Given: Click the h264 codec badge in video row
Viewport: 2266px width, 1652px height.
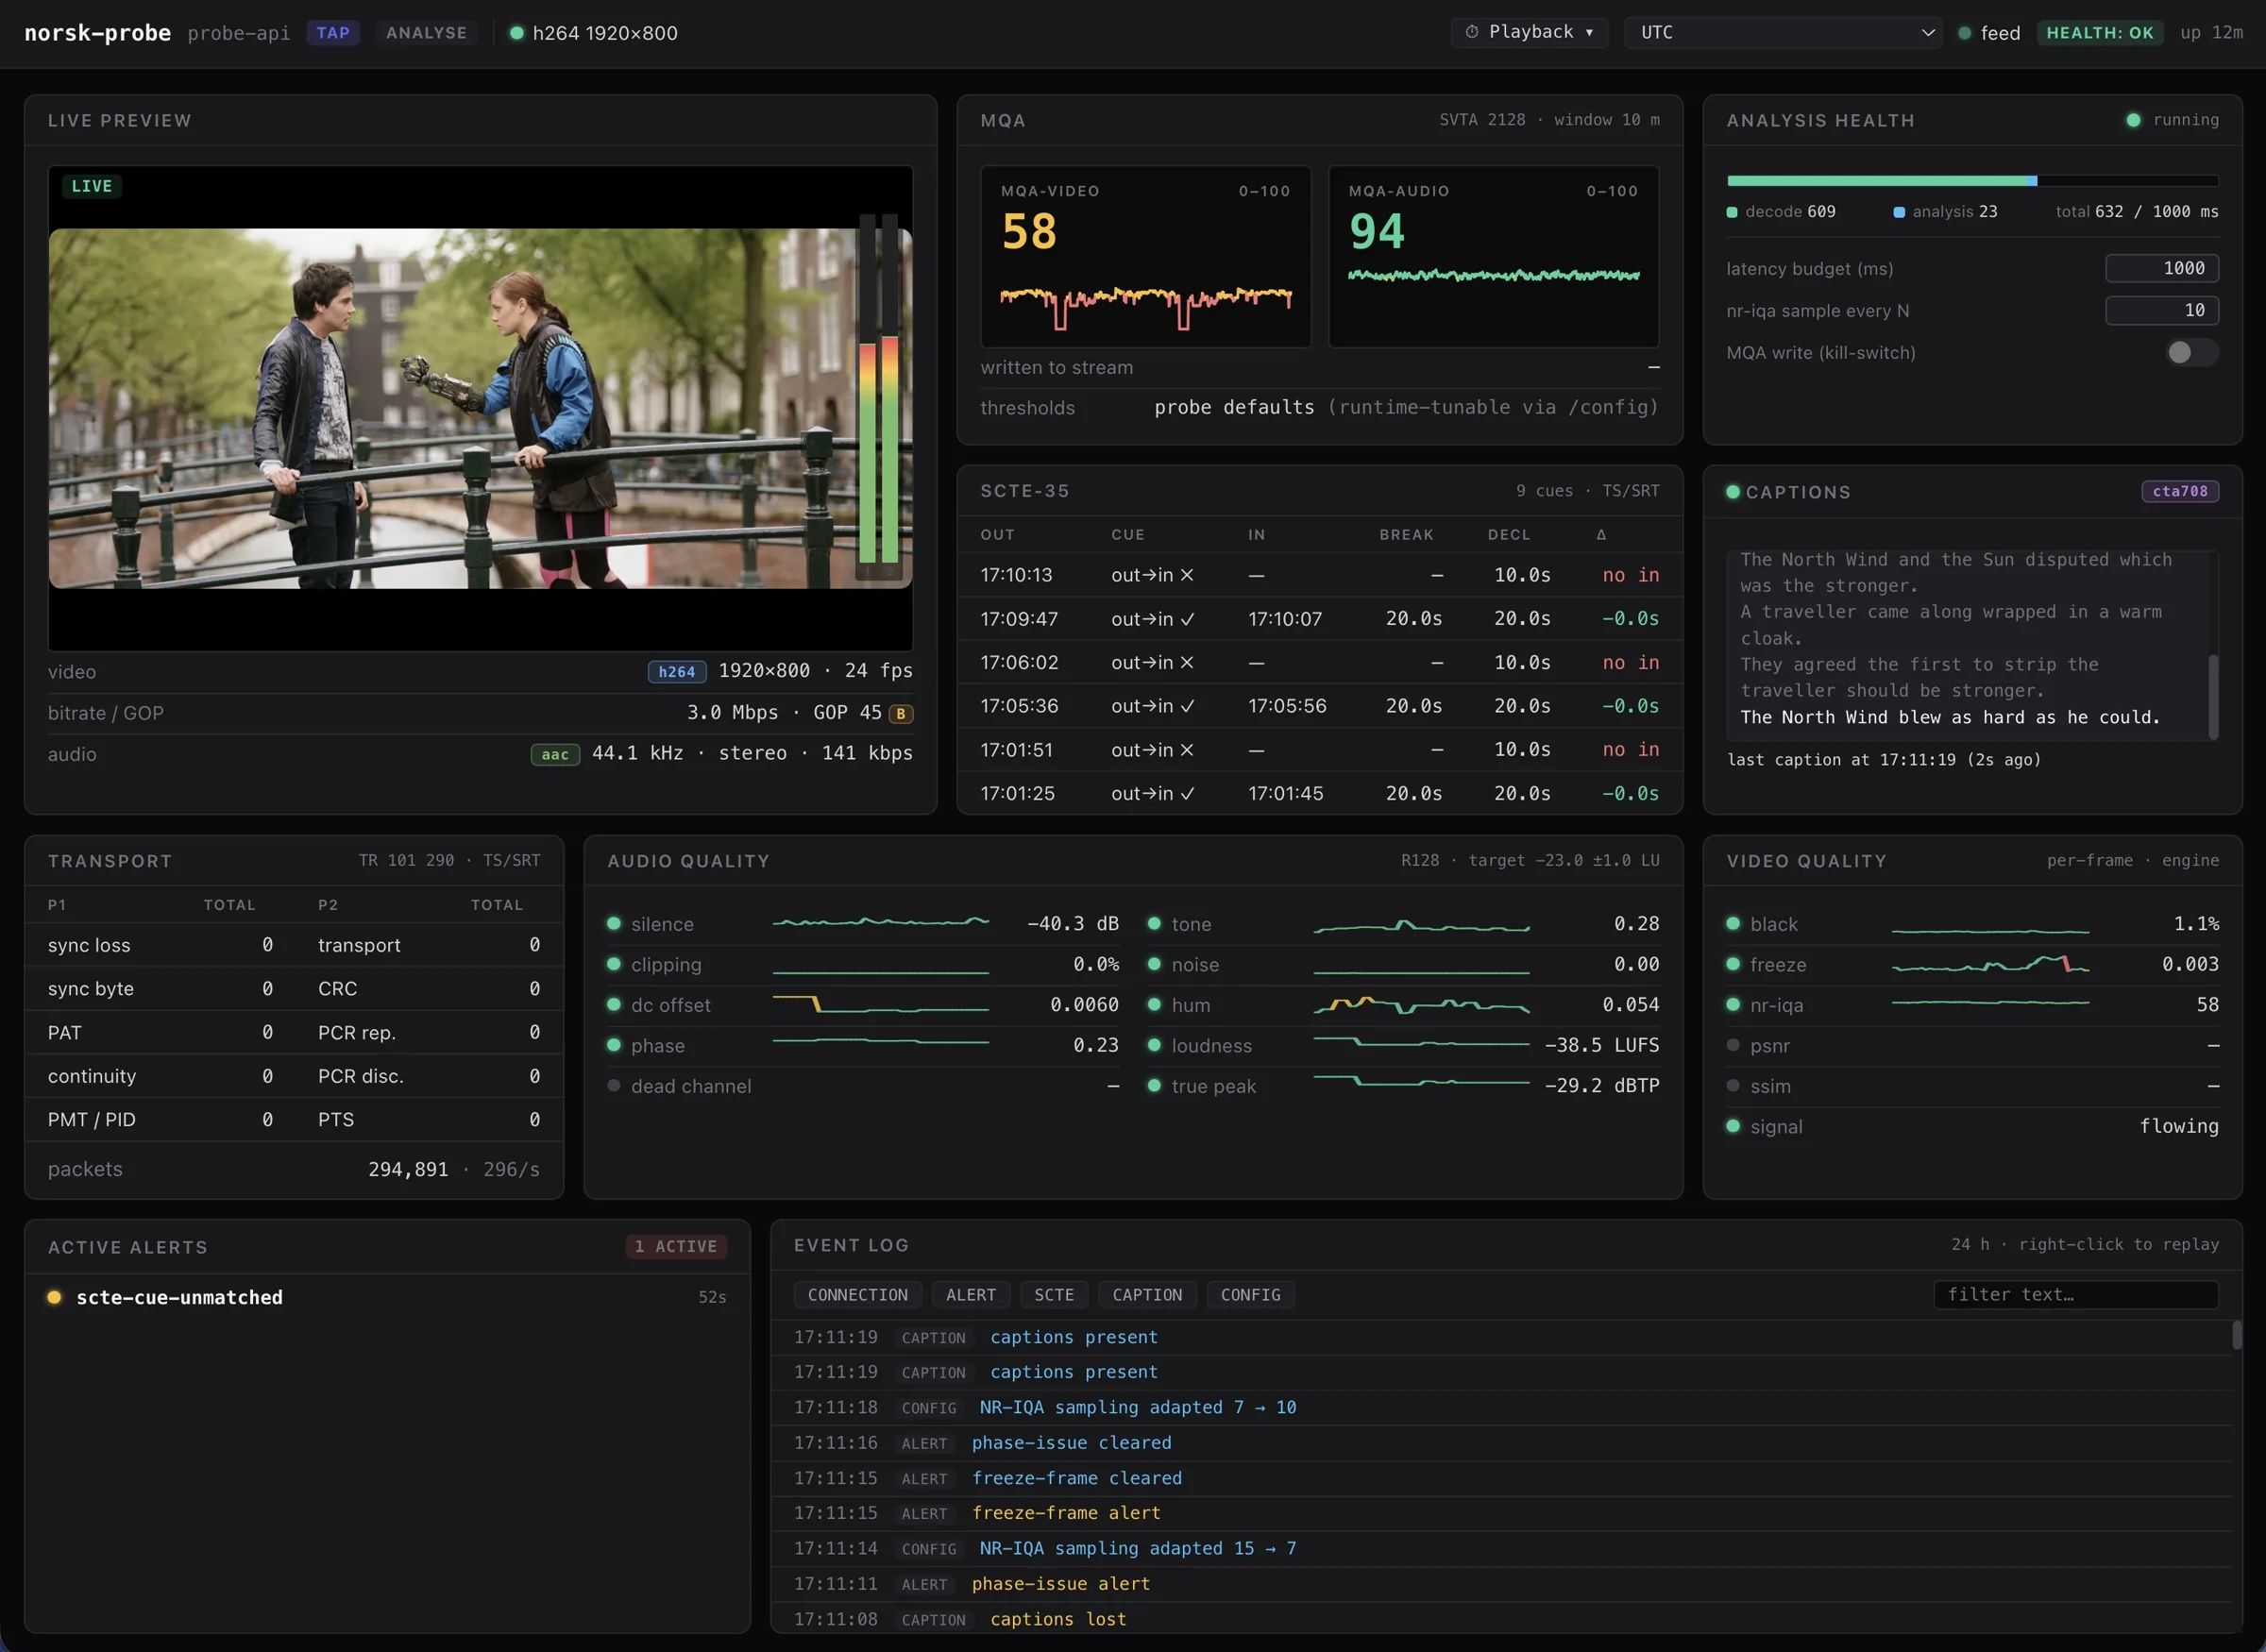Looking at the screenshot, I should coord(677,672).
